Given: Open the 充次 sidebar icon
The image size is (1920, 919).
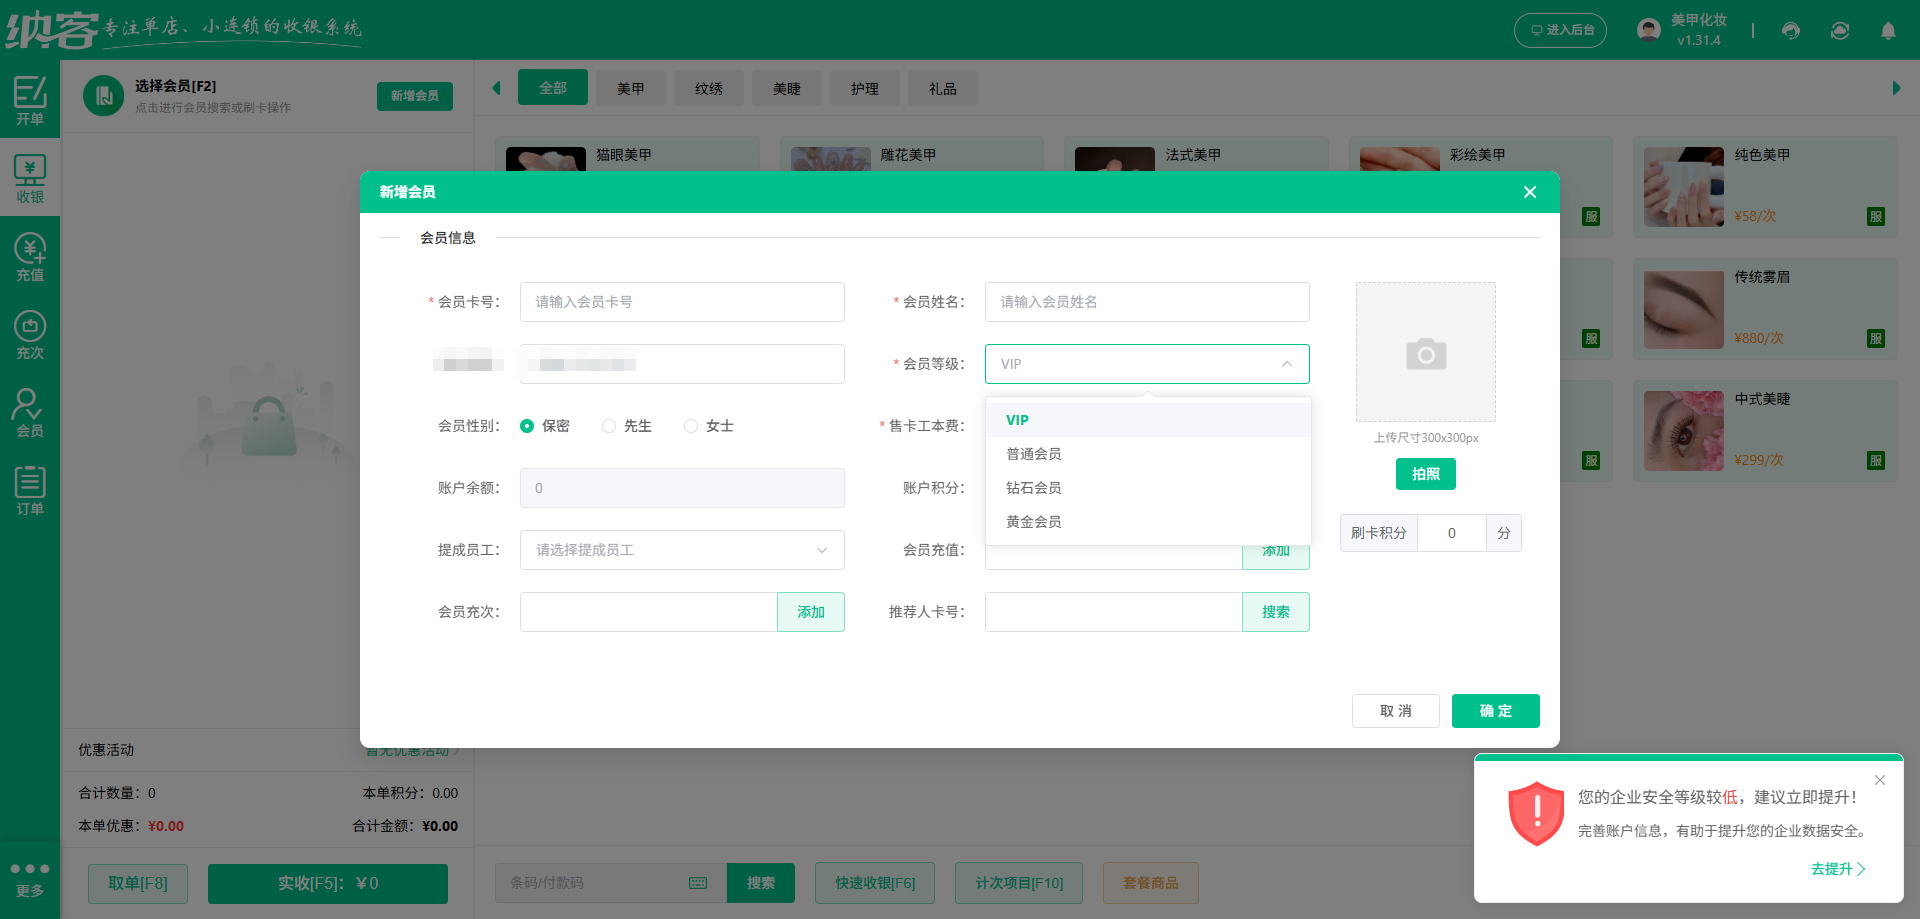Looking at the screenshot, I should click(x=30, y=335).
